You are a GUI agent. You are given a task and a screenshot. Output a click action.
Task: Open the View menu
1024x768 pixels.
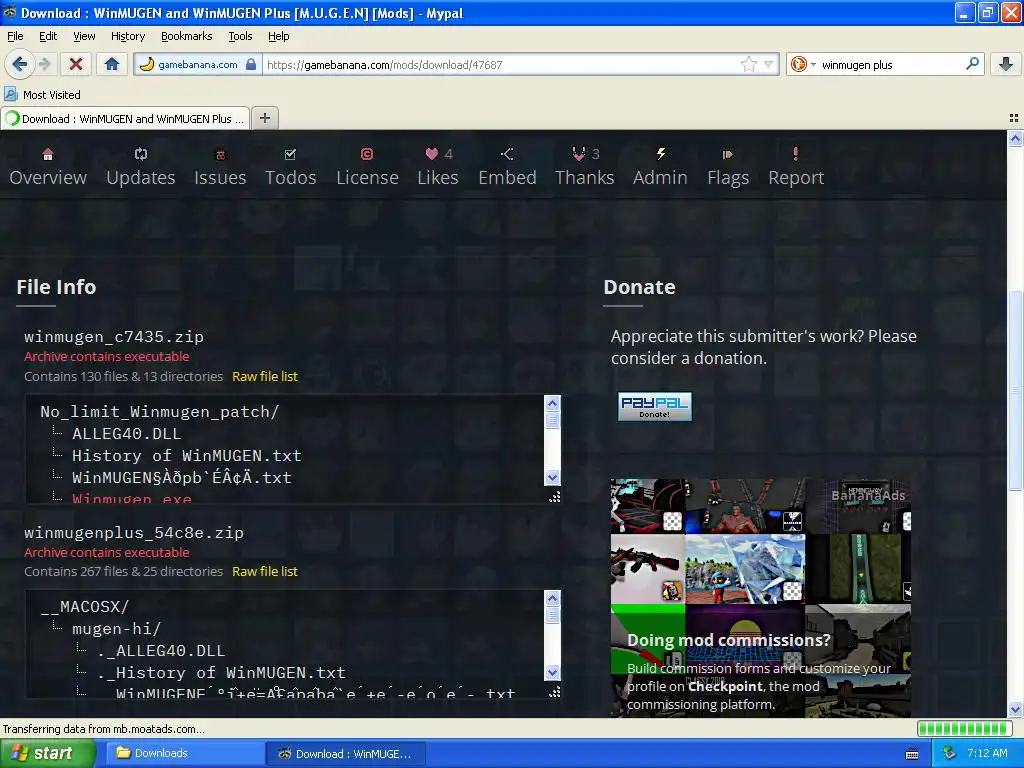(84, 36)
